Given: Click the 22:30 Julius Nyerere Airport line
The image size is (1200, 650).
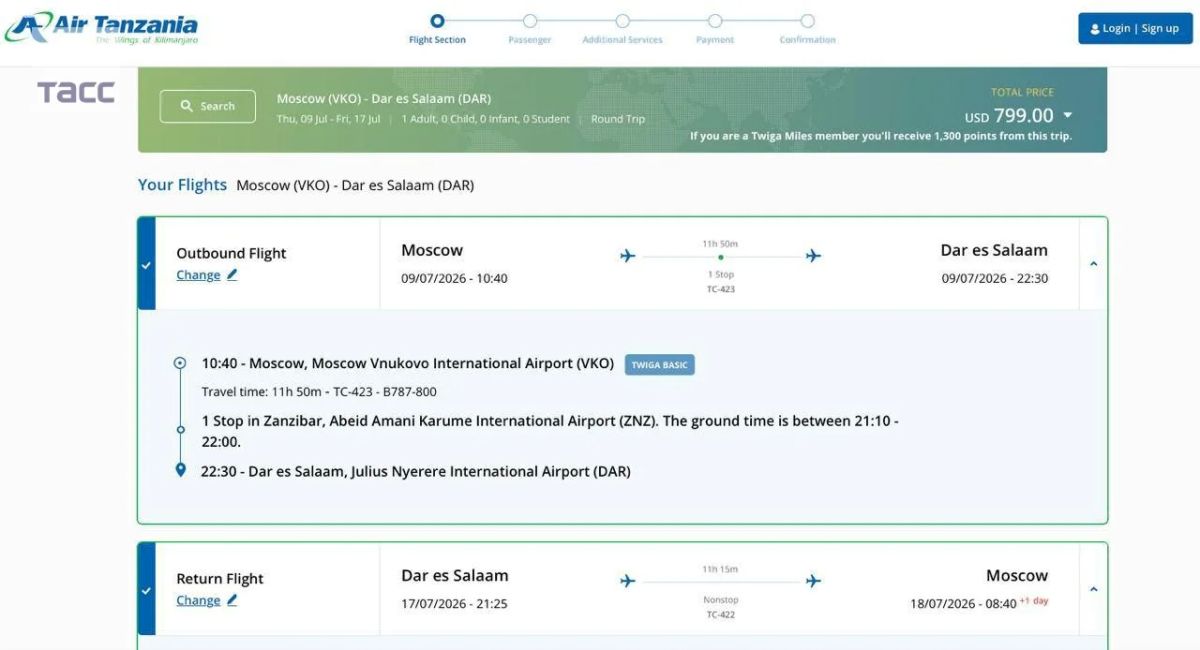Looking at the screenshot, I should point(416,471).
